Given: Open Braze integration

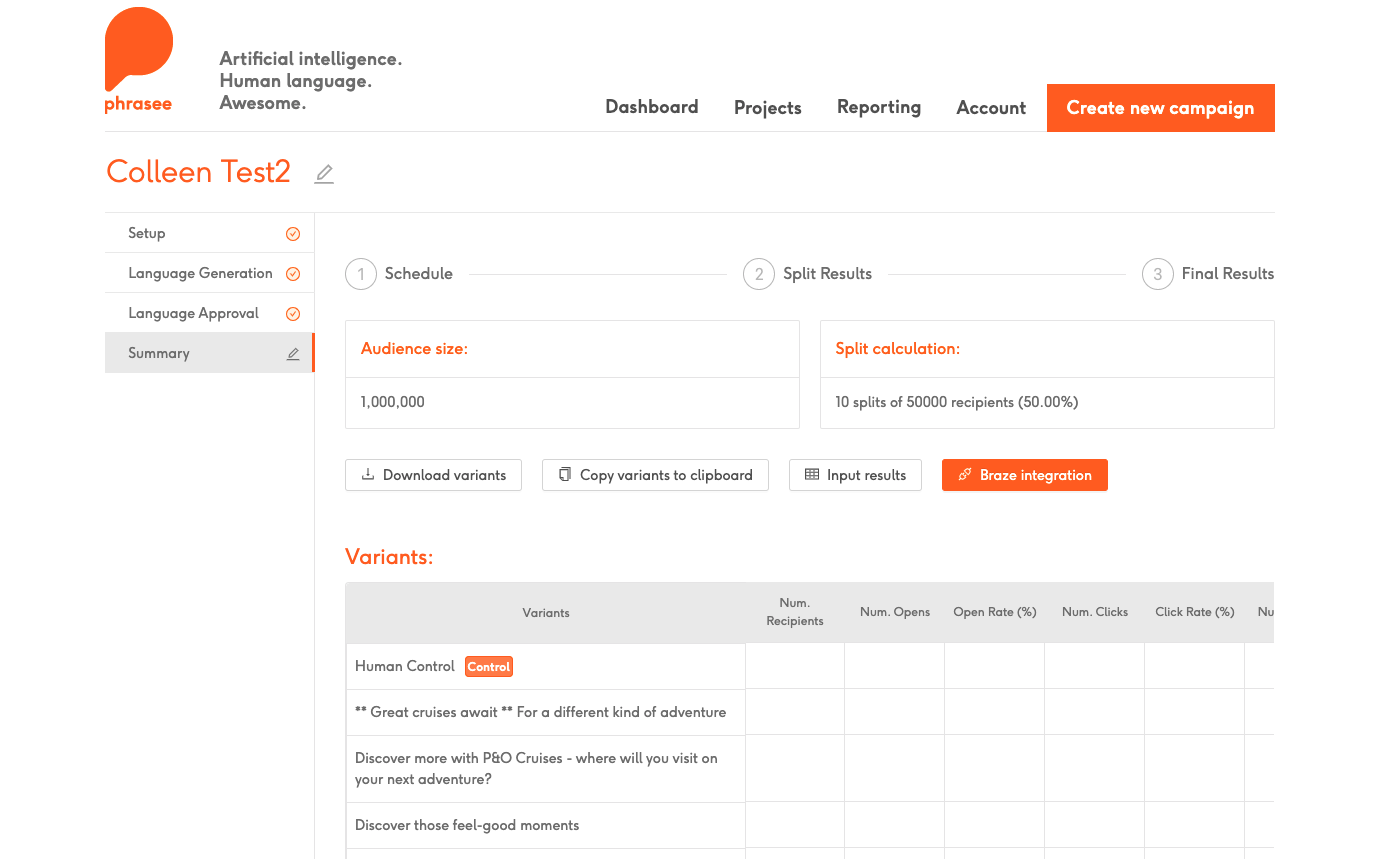Looking at the screenshot, I should [1025, 475].
